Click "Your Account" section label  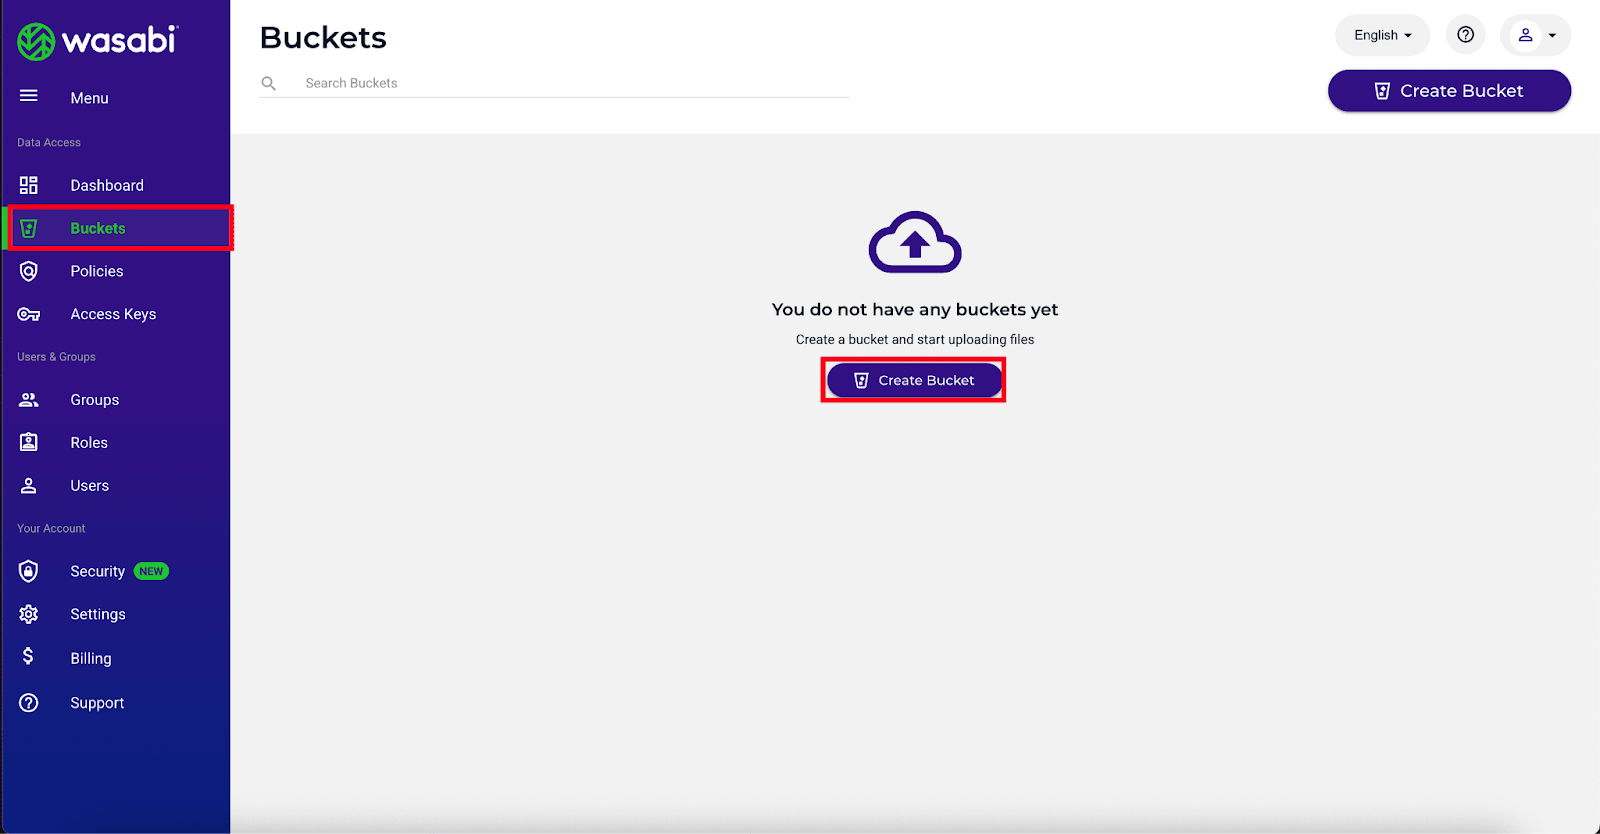click(51, 529)
